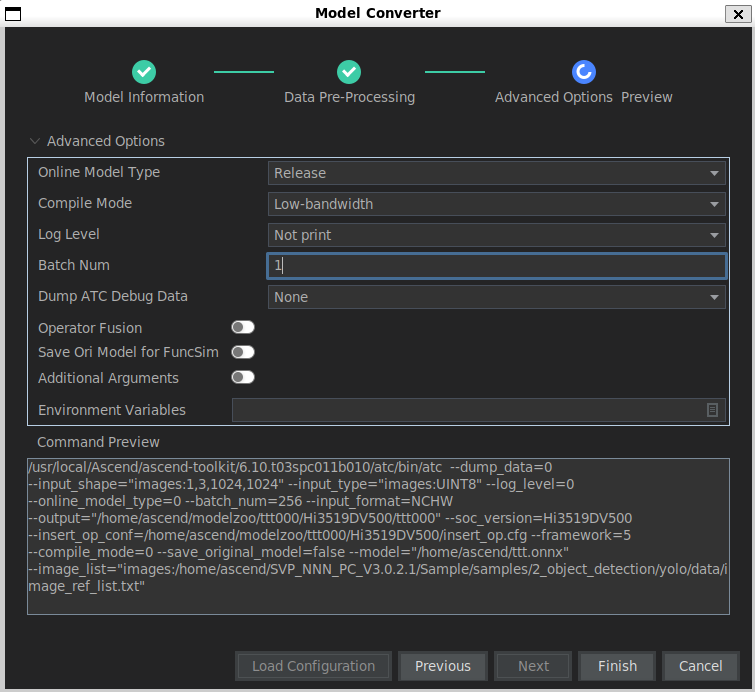Click the Data Pre-Processing step checkmark icon

coord(349,72)
